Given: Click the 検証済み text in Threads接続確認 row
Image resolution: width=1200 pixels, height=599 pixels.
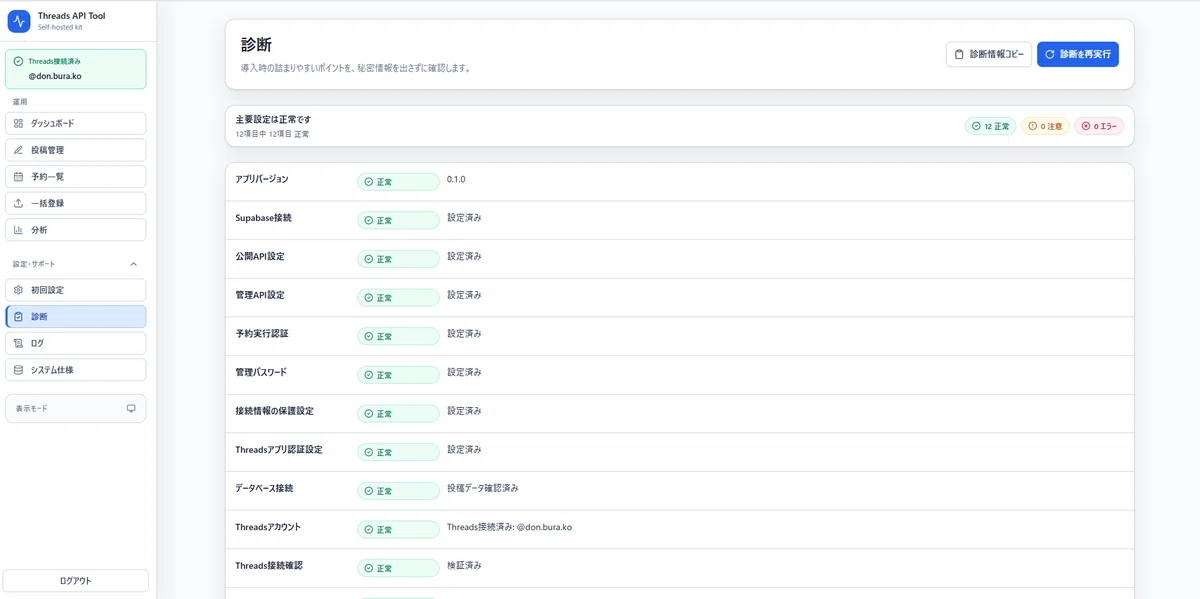Looking at the screenshot, I should [464, 565].
